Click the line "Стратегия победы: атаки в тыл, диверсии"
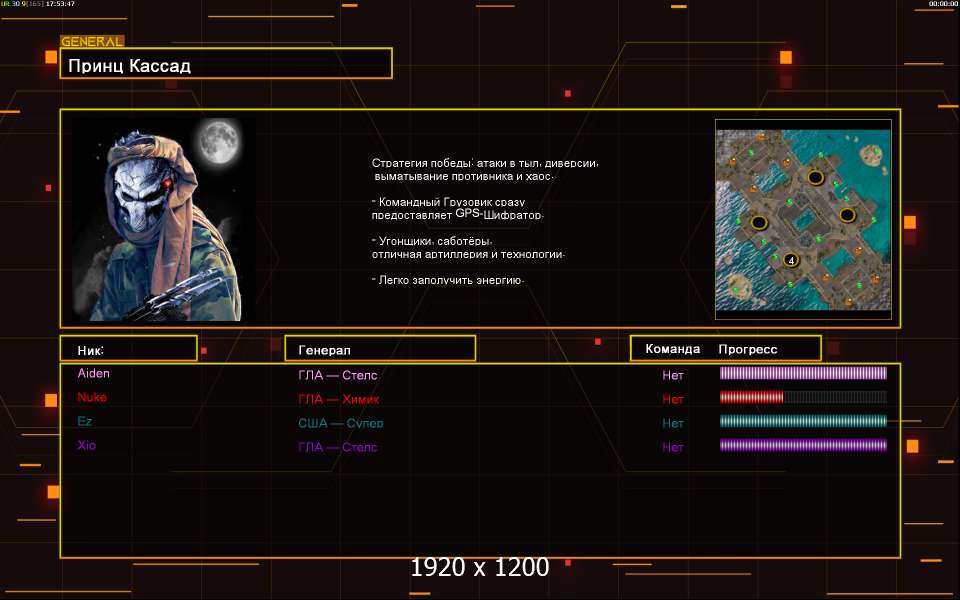Image resolution: width=960 pixels, height=600 pixels. (485, 163)
